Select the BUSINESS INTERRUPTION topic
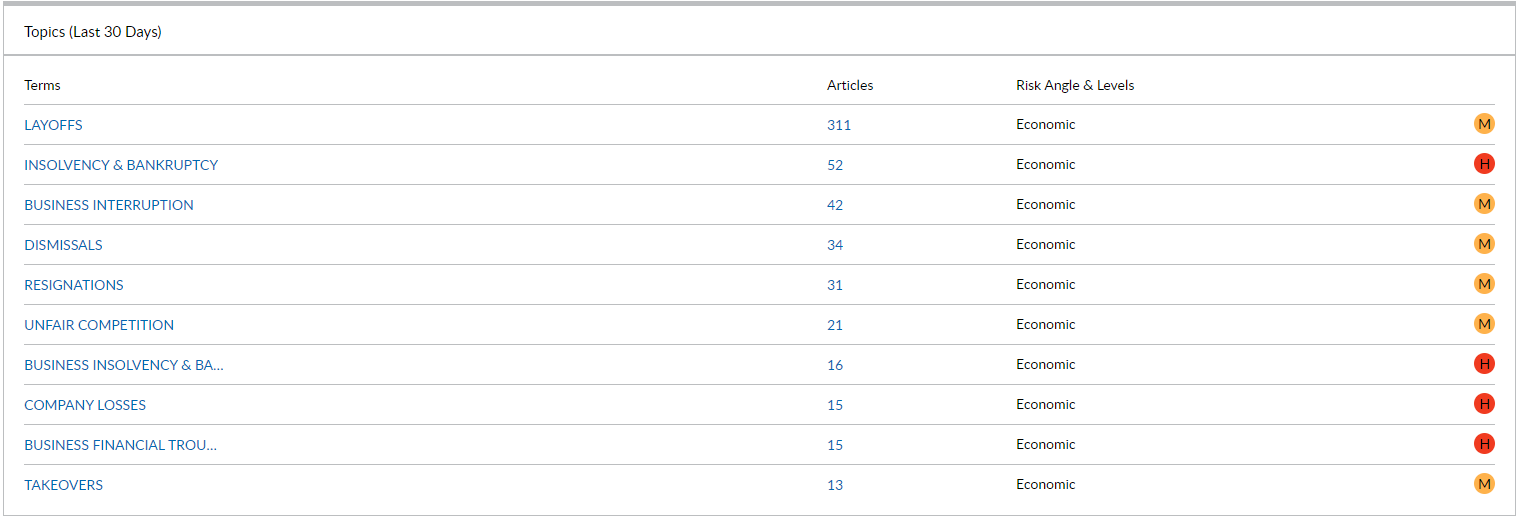 tap(109, 205)
